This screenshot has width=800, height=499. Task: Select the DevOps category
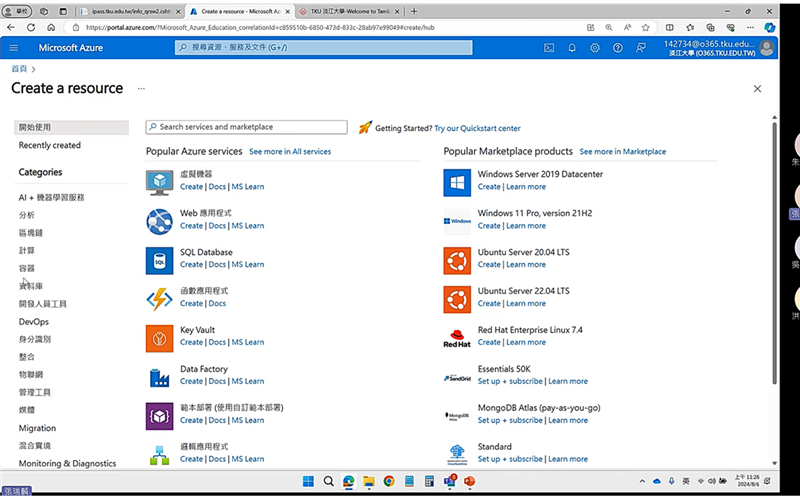(x=33, y=322)
